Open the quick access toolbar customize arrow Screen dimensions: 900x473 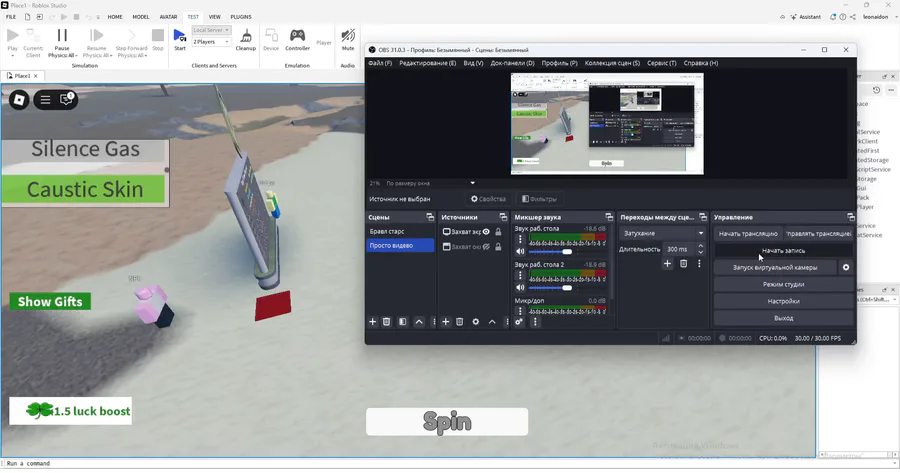[x=98, y=17]
